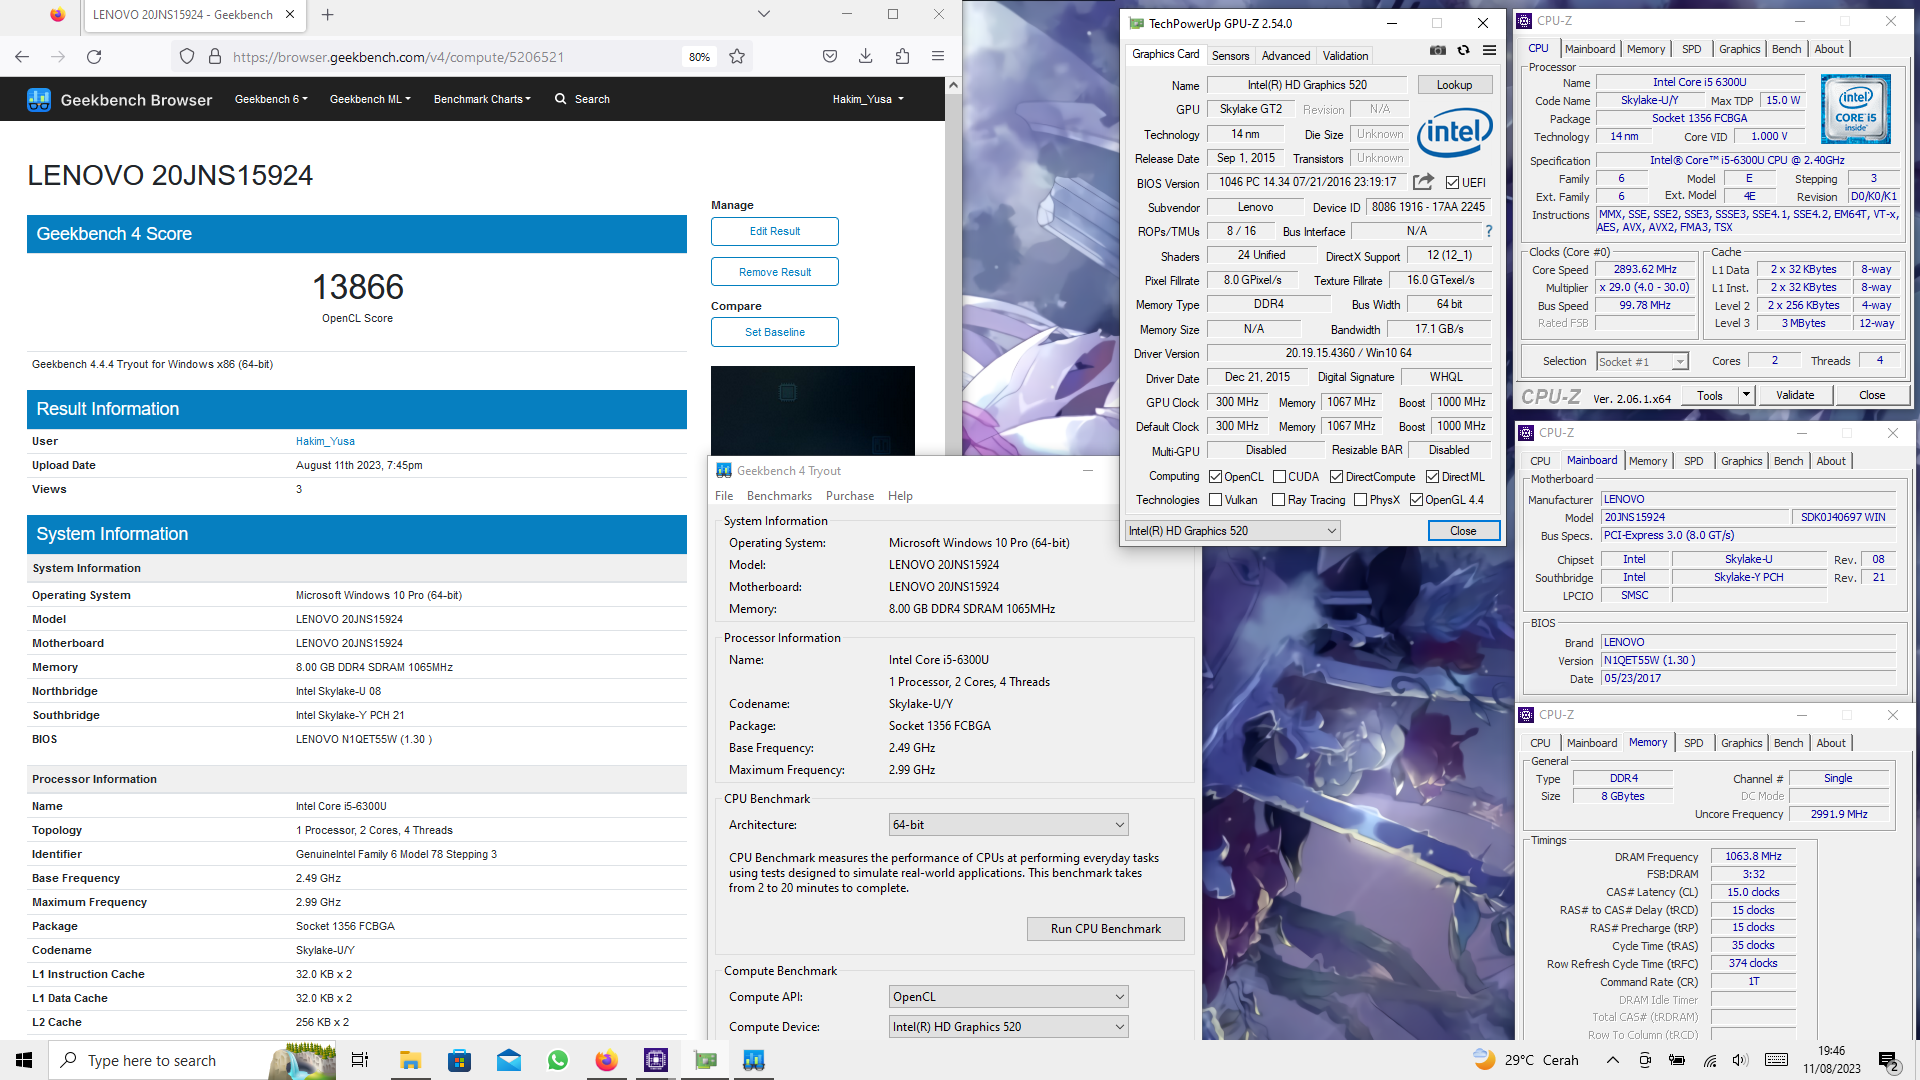
Task: Click the site lock padlock icon
Action: click(214, 57)
